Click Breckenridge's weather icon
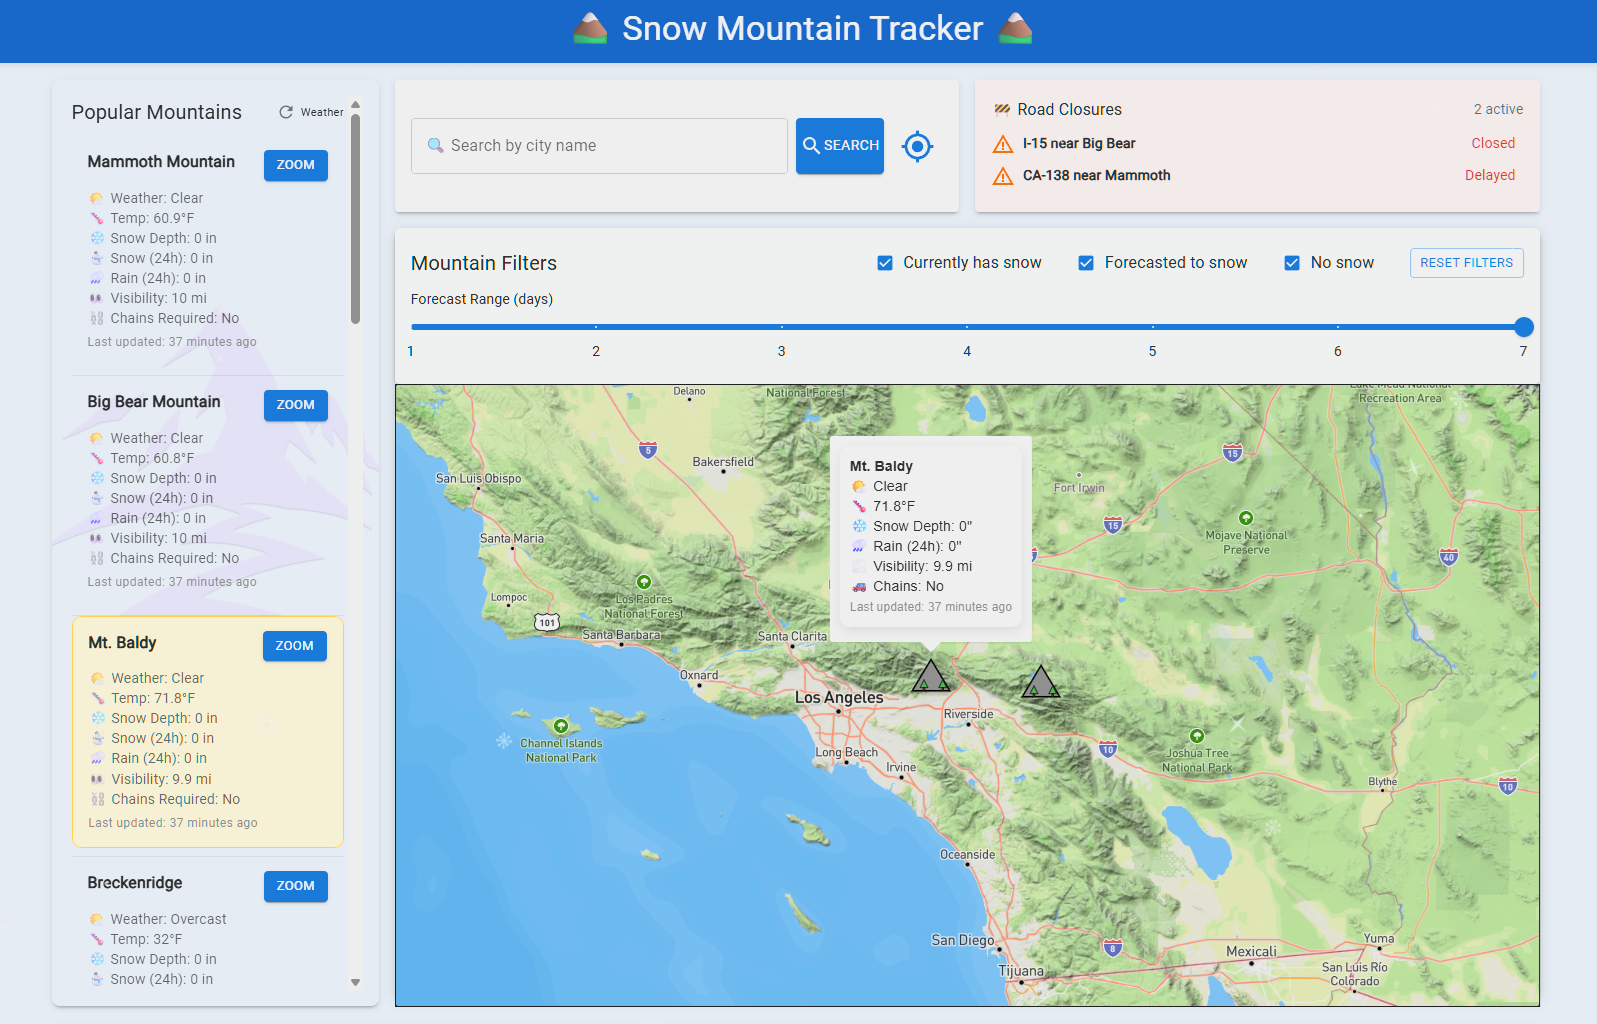Screen dimensions: 1597x1024 pyautogui.click(x=97, y=919)
